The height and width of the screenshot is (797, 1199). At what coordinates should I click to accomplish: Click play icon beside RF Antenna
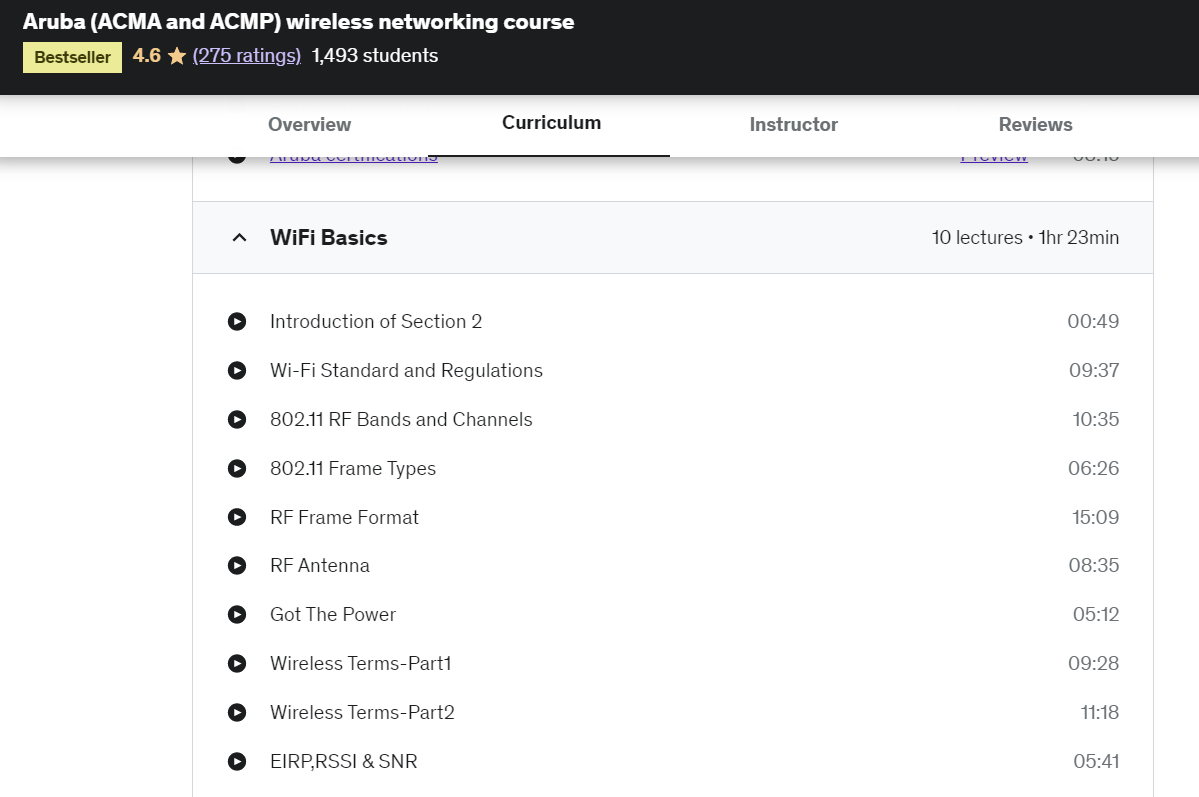point(237,565)
